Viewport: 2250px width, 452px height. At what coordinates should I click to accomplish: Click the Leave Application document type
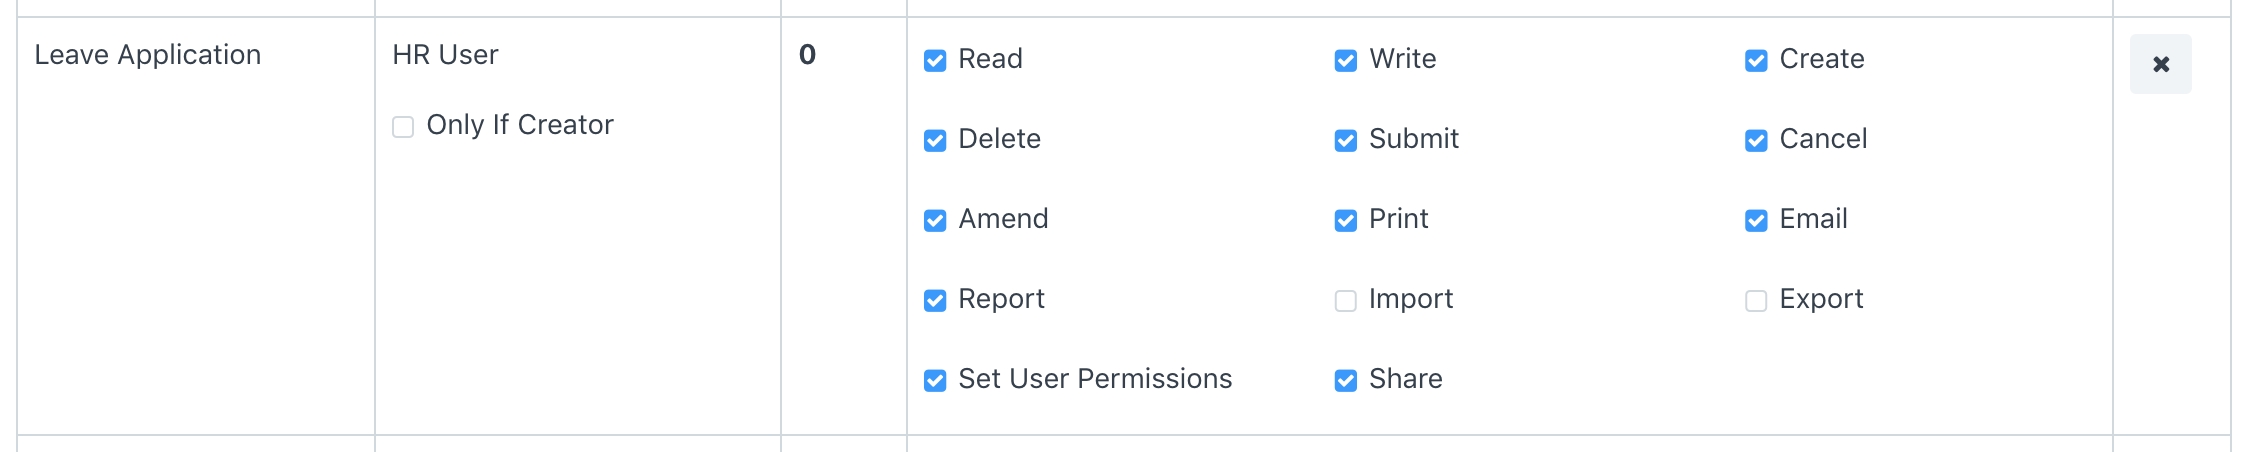(148, 55)
